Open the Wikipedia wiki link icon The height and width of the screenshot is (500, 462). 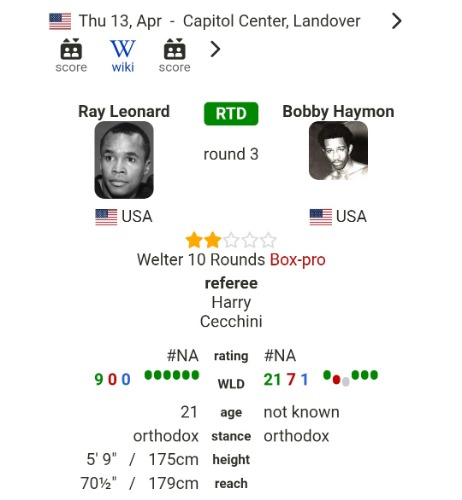click(123, 55)
